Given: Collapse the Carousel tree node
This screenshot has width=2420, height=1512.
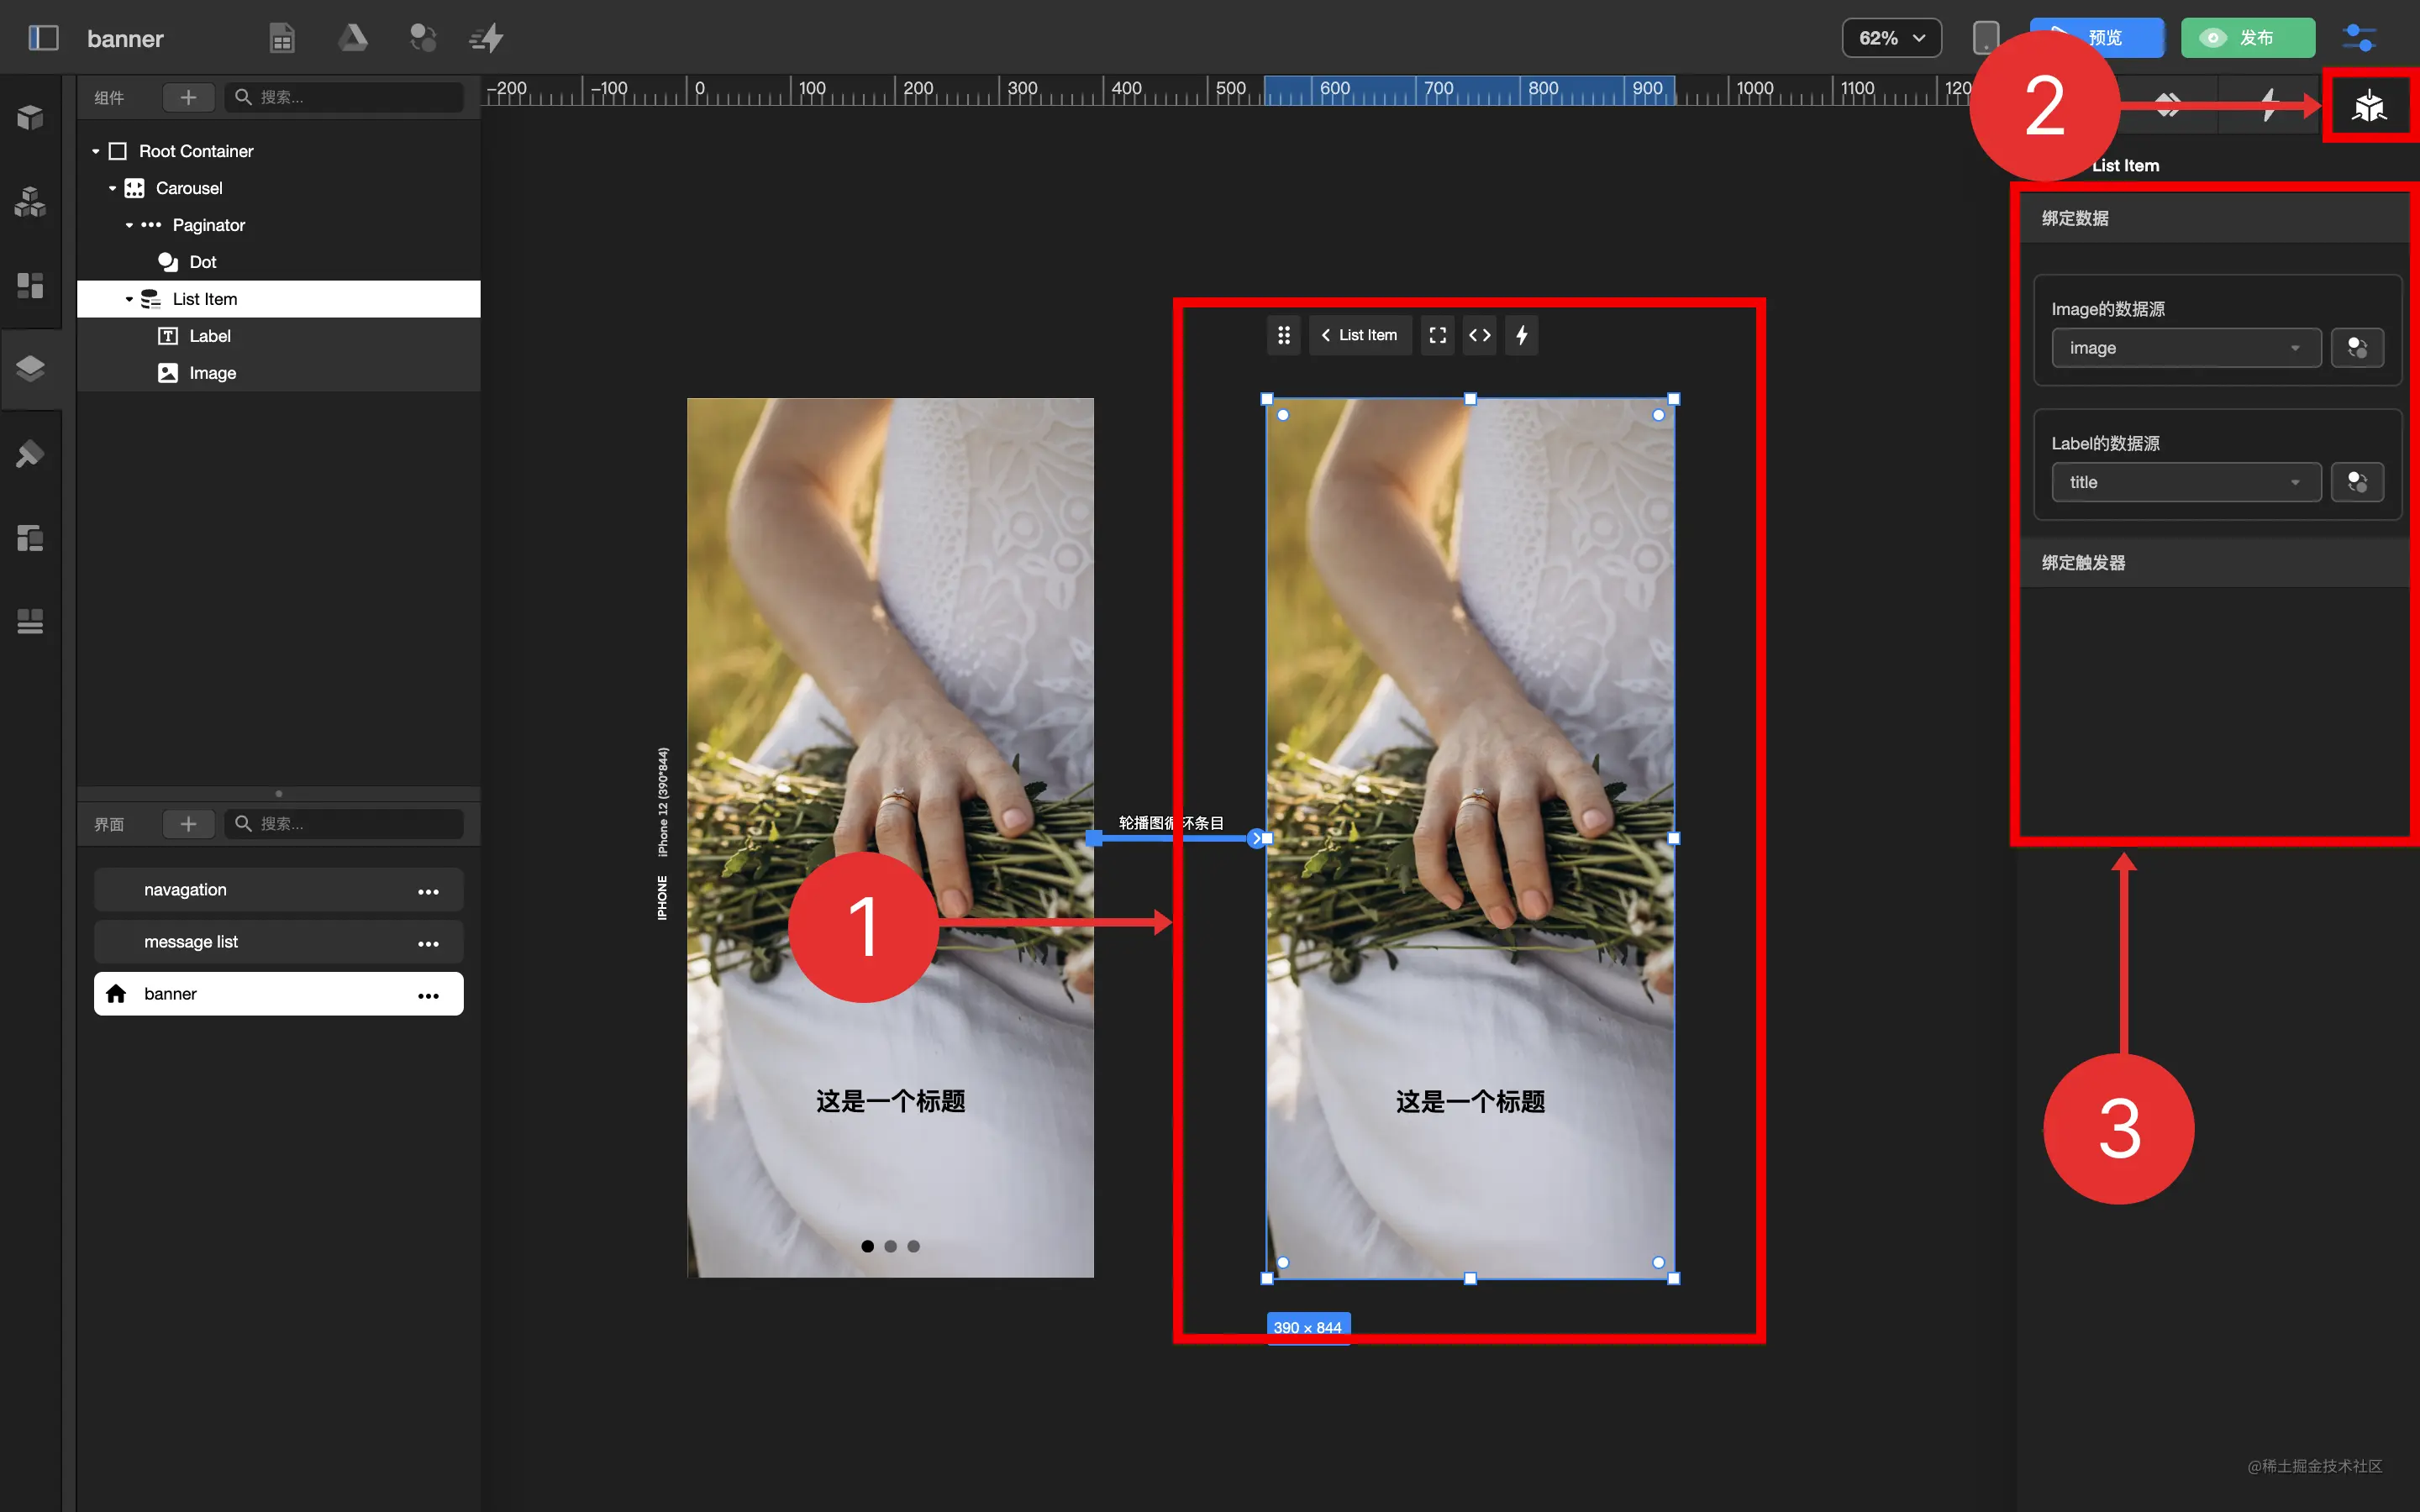Looking at the screenshot, I should 112,188.
